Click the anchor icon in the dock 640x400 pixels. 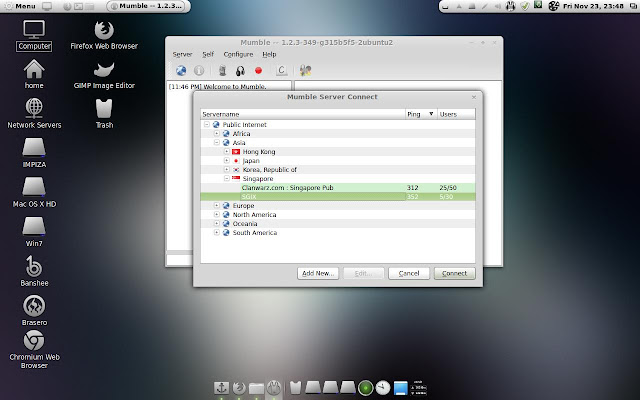click(x=221, y=388)
